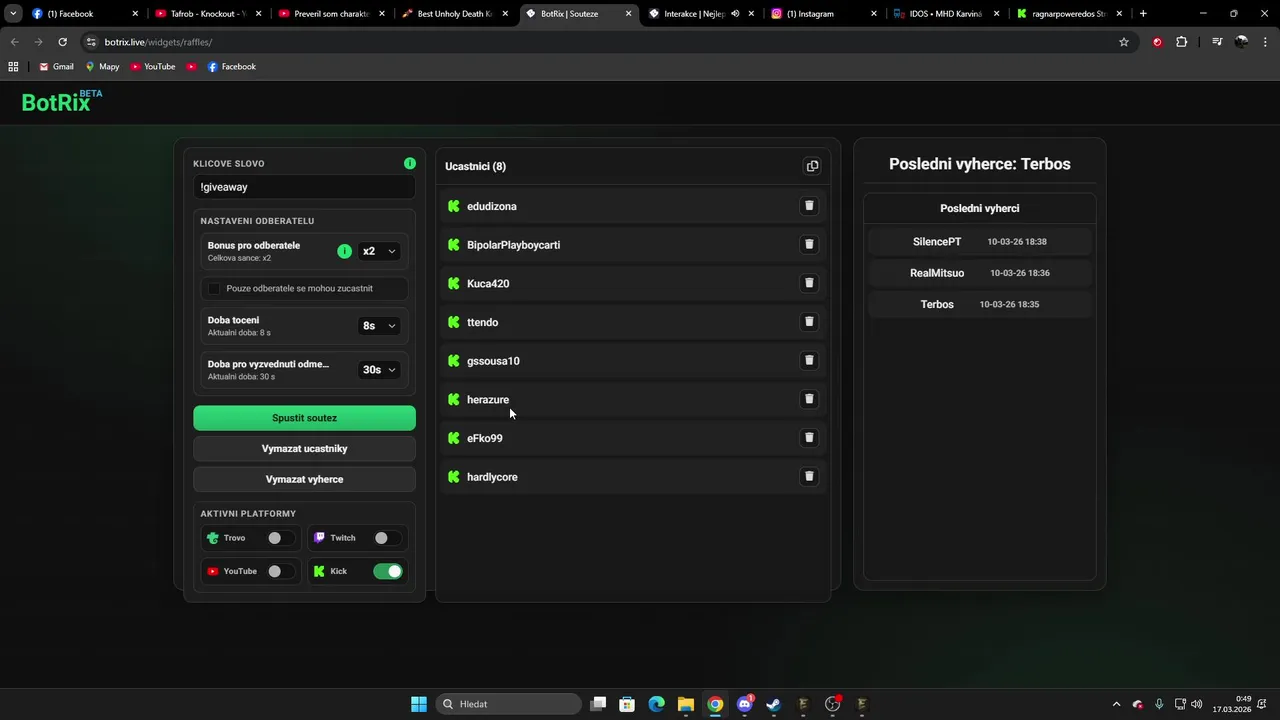Select winner RealMitsuo in recent winners

[980, 273]
